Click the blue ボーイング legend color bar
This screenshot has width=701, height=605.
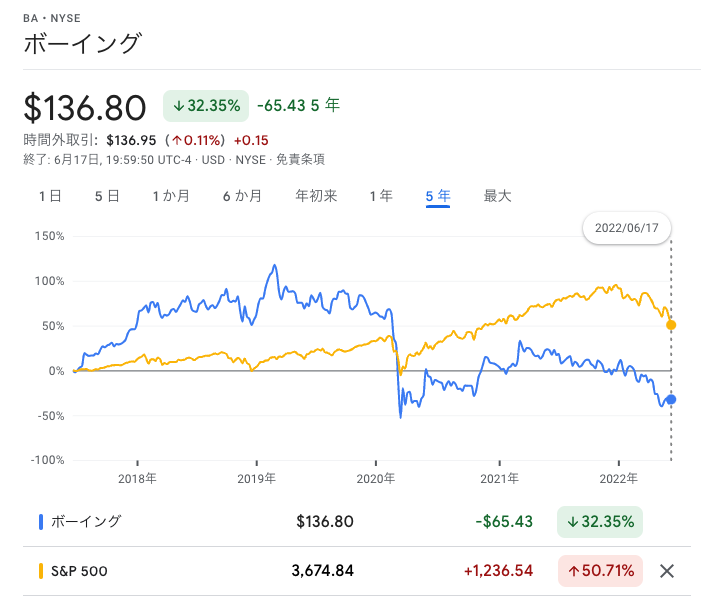pyautogui.click(x=40, y=521)
